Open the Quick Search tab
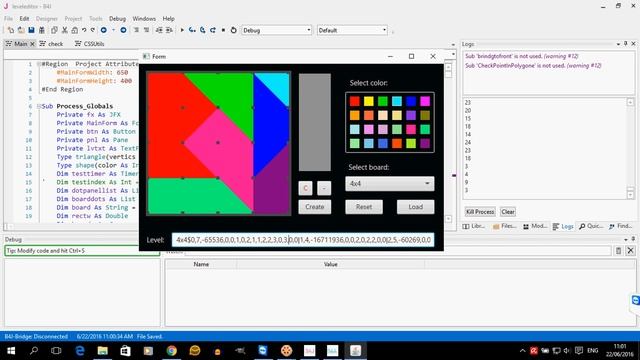 point(591,226)
